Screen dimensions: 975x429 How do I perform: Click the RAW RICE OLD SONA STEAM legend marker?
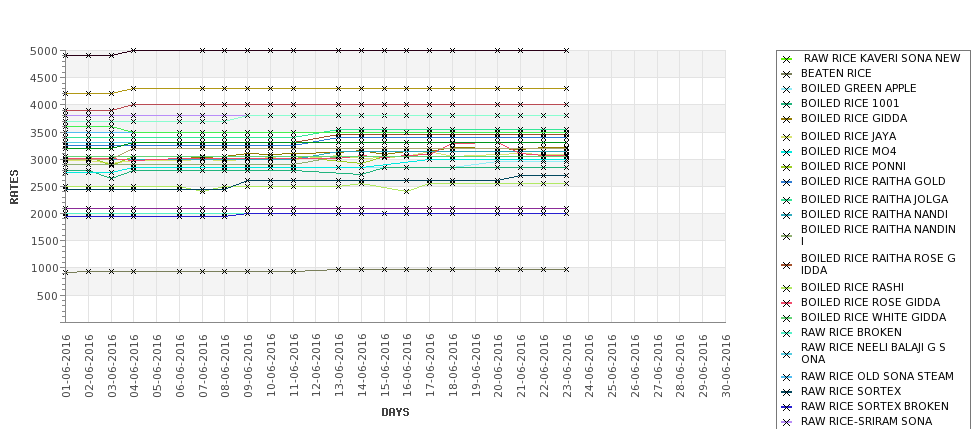787,377
